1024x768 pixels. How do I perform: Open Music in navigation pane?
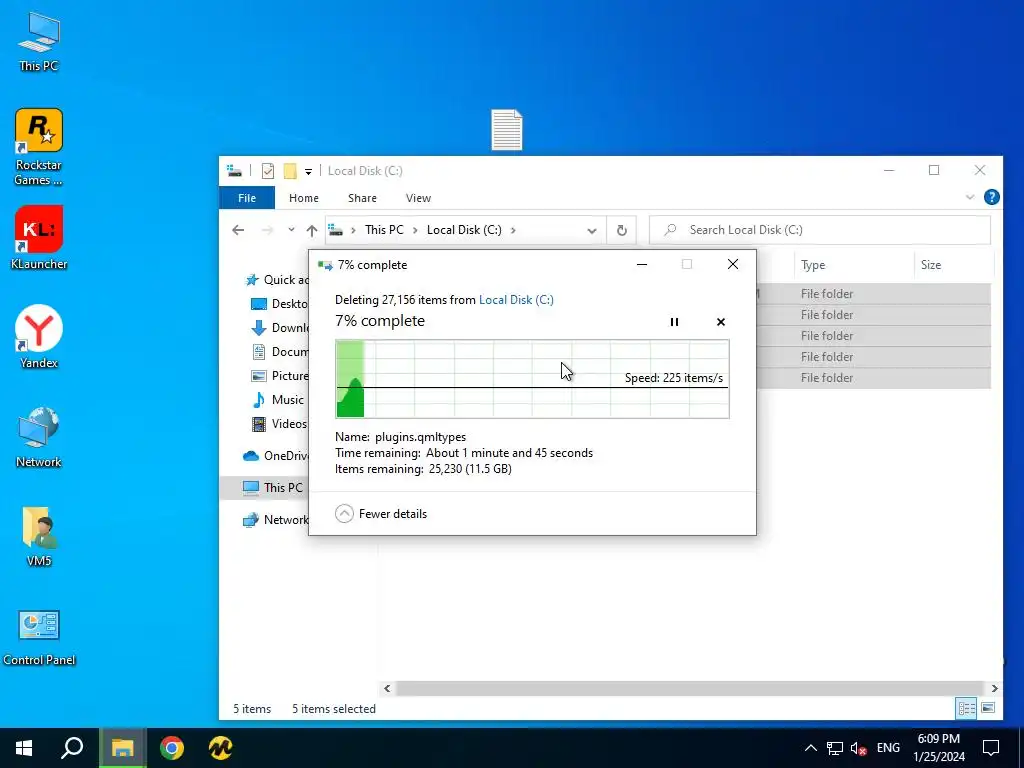pos(278,400)
